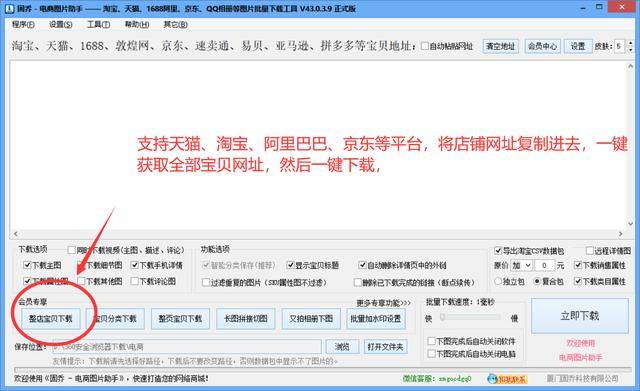Click scrollbar down arrow in address box

tap(631, 224)
